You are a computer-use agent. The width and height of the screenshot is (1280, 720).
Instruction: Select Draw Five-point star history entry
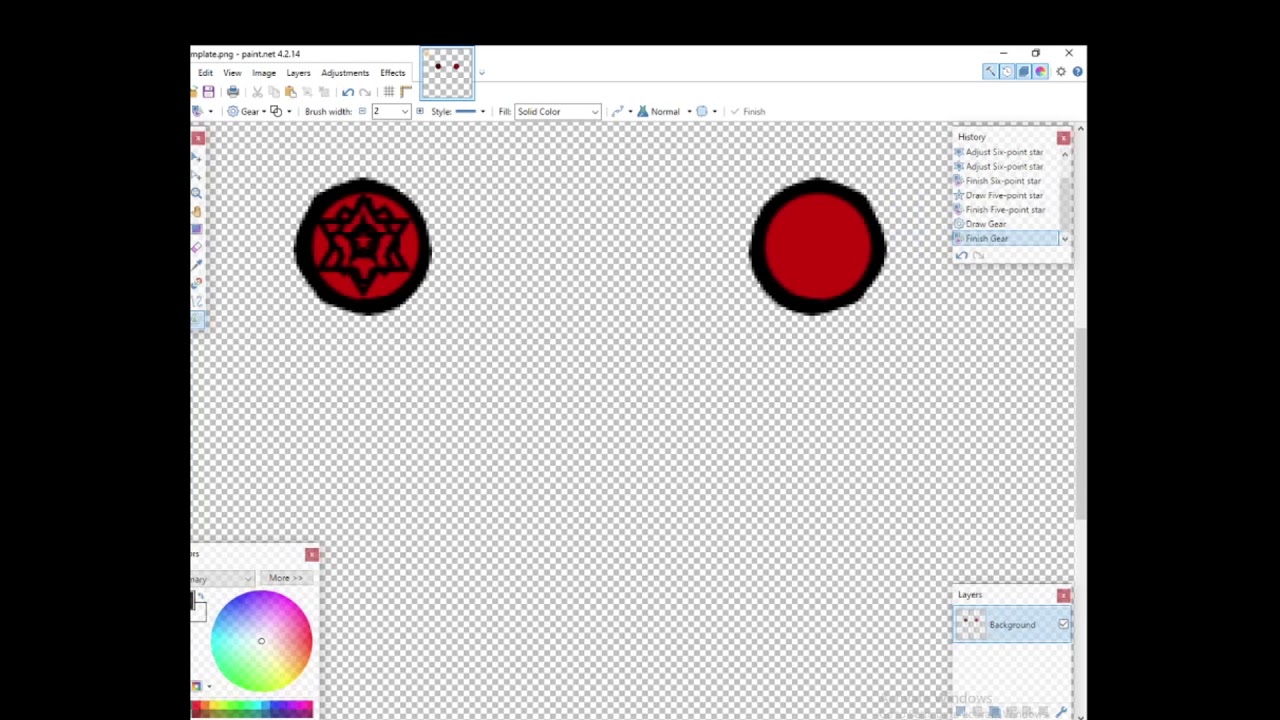click(1003, 196)
